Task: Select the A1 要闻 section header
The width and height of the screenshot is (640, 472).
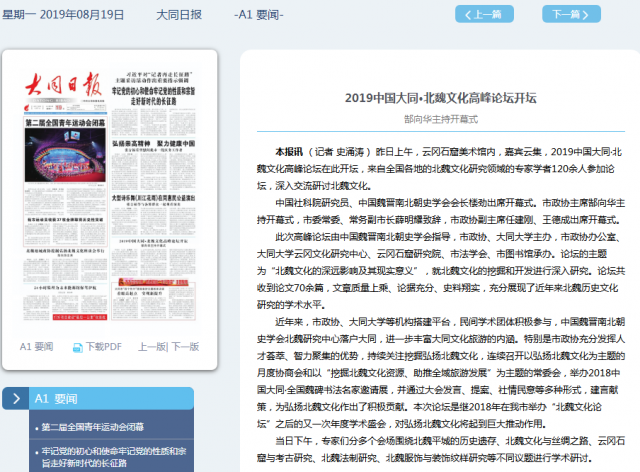Action: point(111,399)
